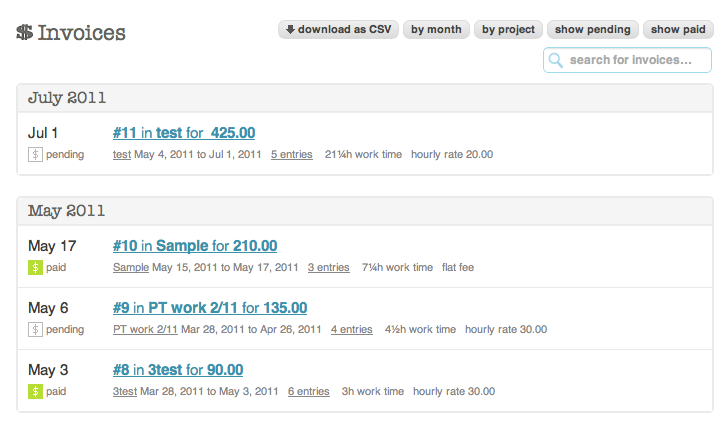
Task: Click pending status icon for invoice #11
Action: coord(35,155)
